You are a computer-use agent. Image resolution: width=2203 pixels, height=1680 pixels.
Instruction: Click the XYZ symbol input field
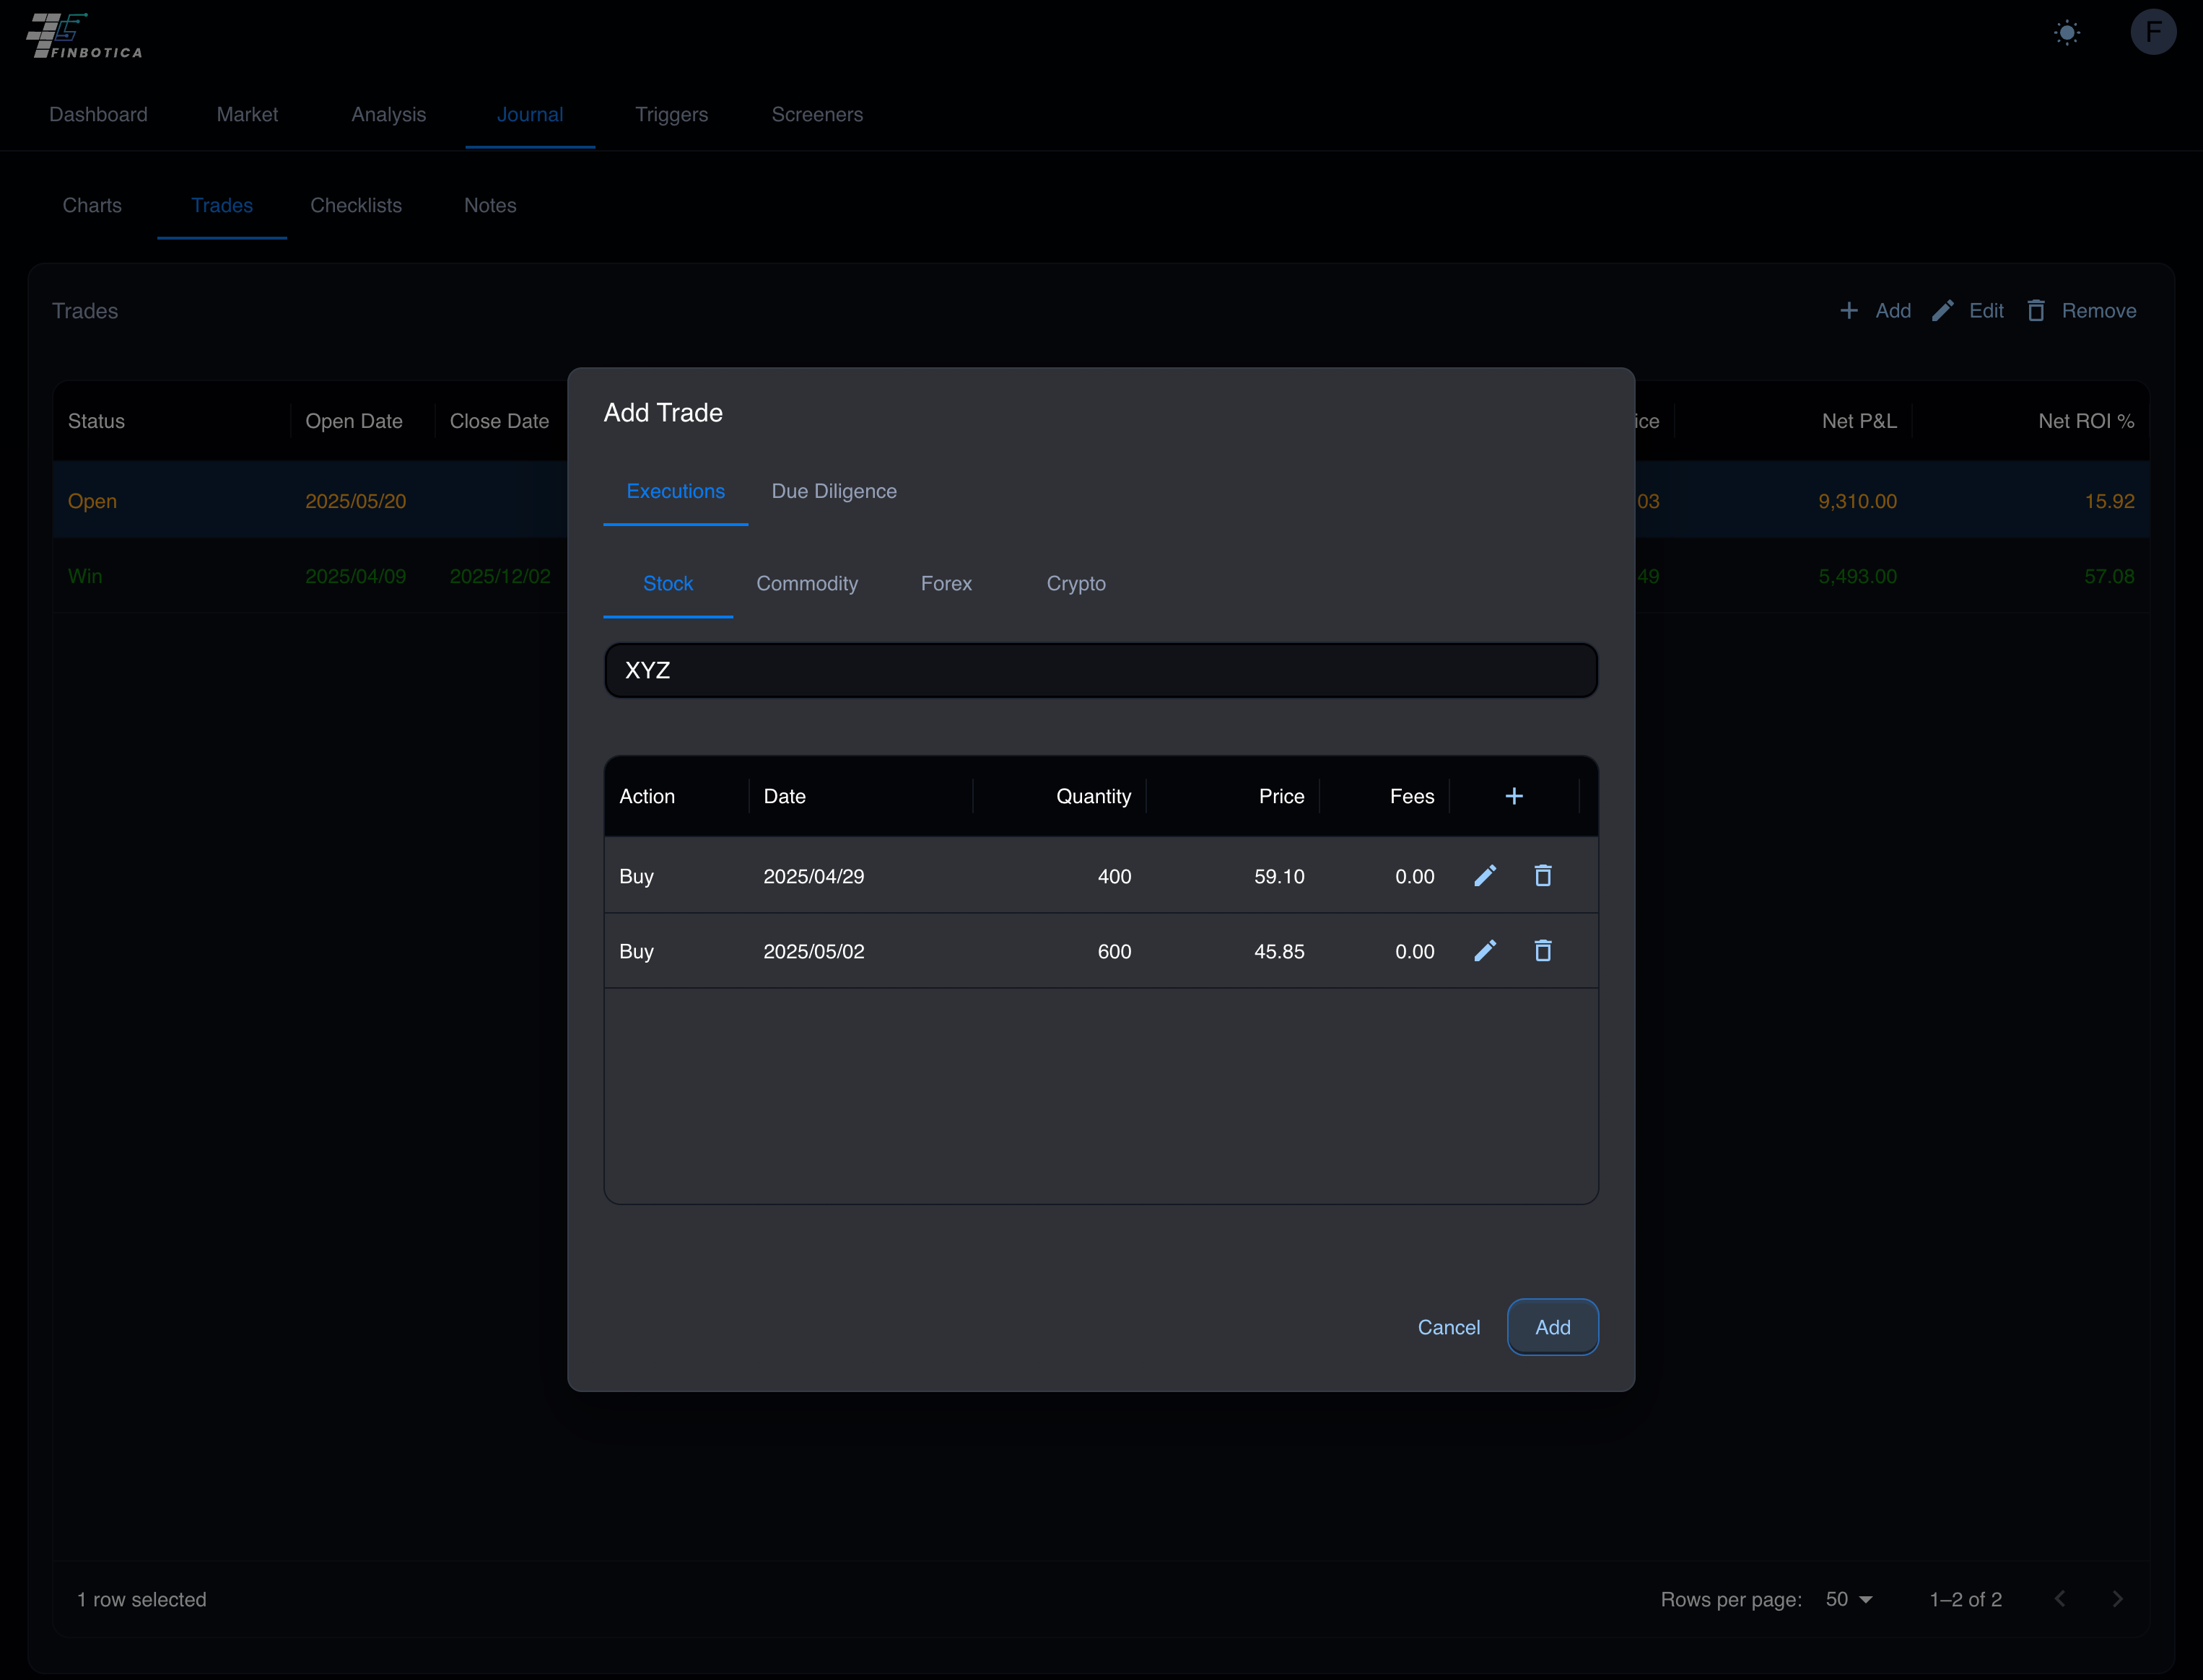[x=1100, y=670]
